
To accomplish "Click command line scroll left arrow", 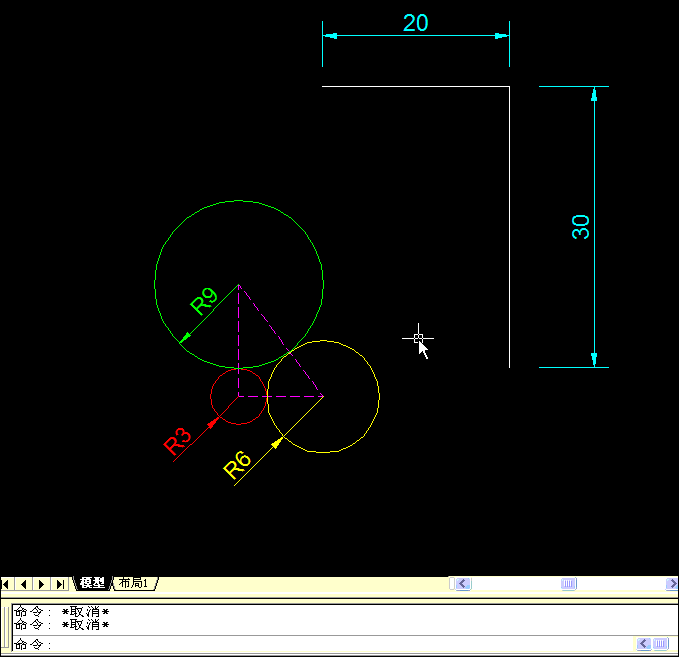I will click(x=643, y=644).
